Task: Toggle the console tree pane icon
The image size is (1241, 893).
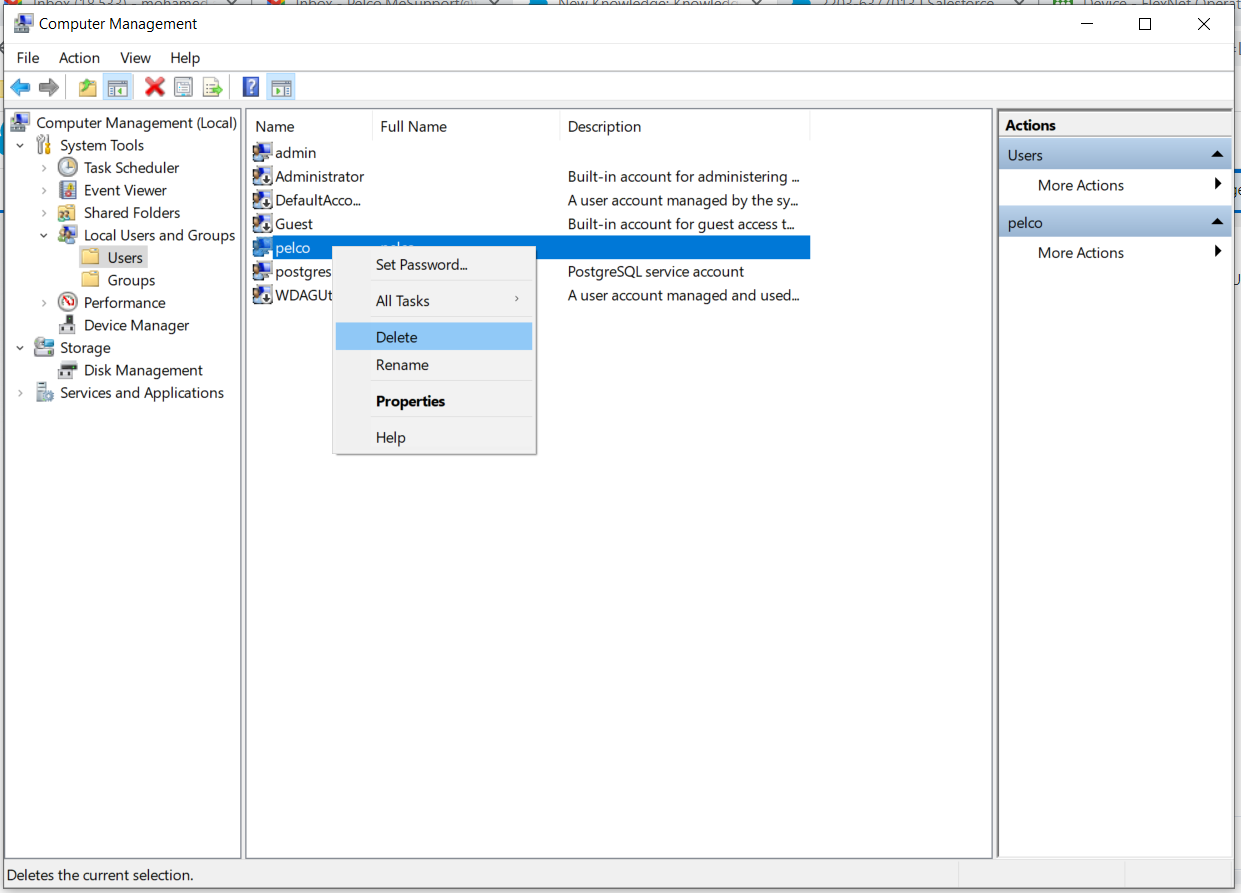Action: pyautogui.click(x=117, y=87)
